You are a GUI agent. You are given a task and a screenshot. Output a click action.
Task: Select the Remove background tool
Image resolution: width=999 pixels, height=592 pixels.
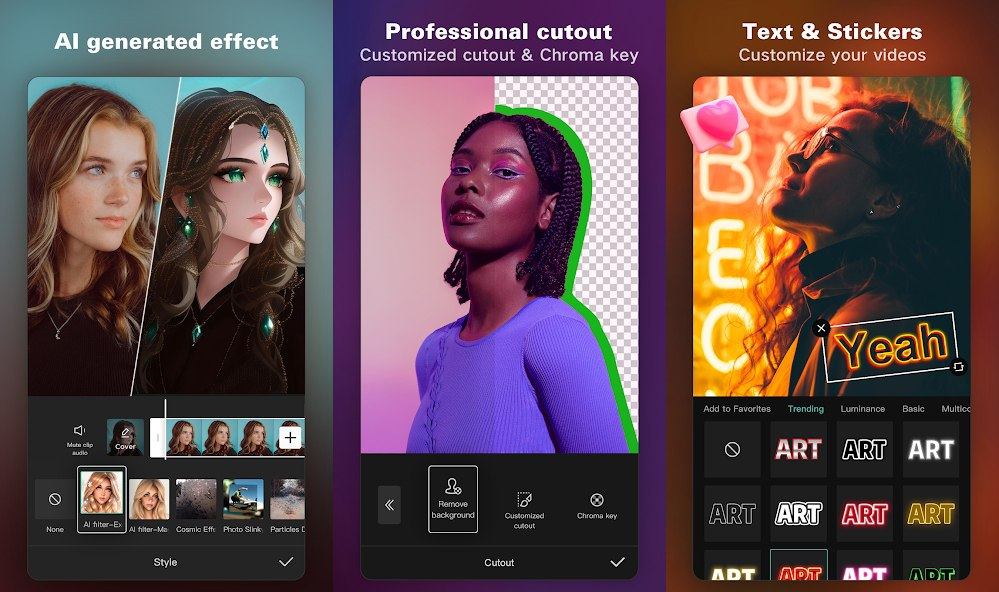(453, 498)
